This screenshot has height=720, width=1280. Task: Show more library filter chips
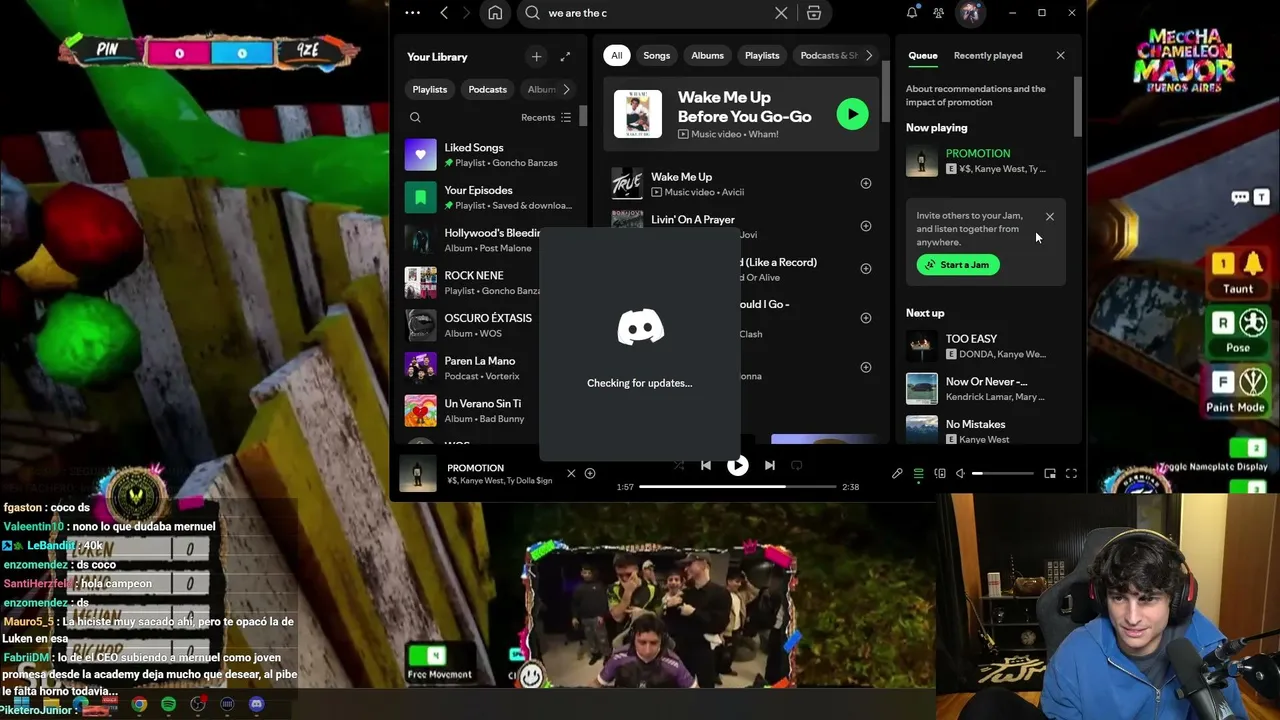(x=566, y=90)
